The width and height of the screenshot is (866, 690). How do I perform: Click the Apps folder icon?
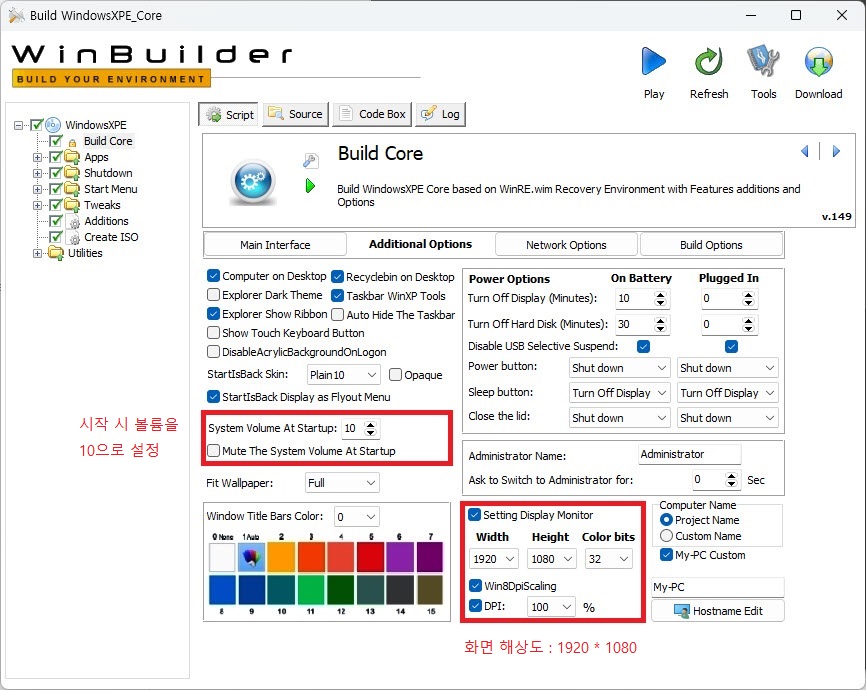(72, 157)
